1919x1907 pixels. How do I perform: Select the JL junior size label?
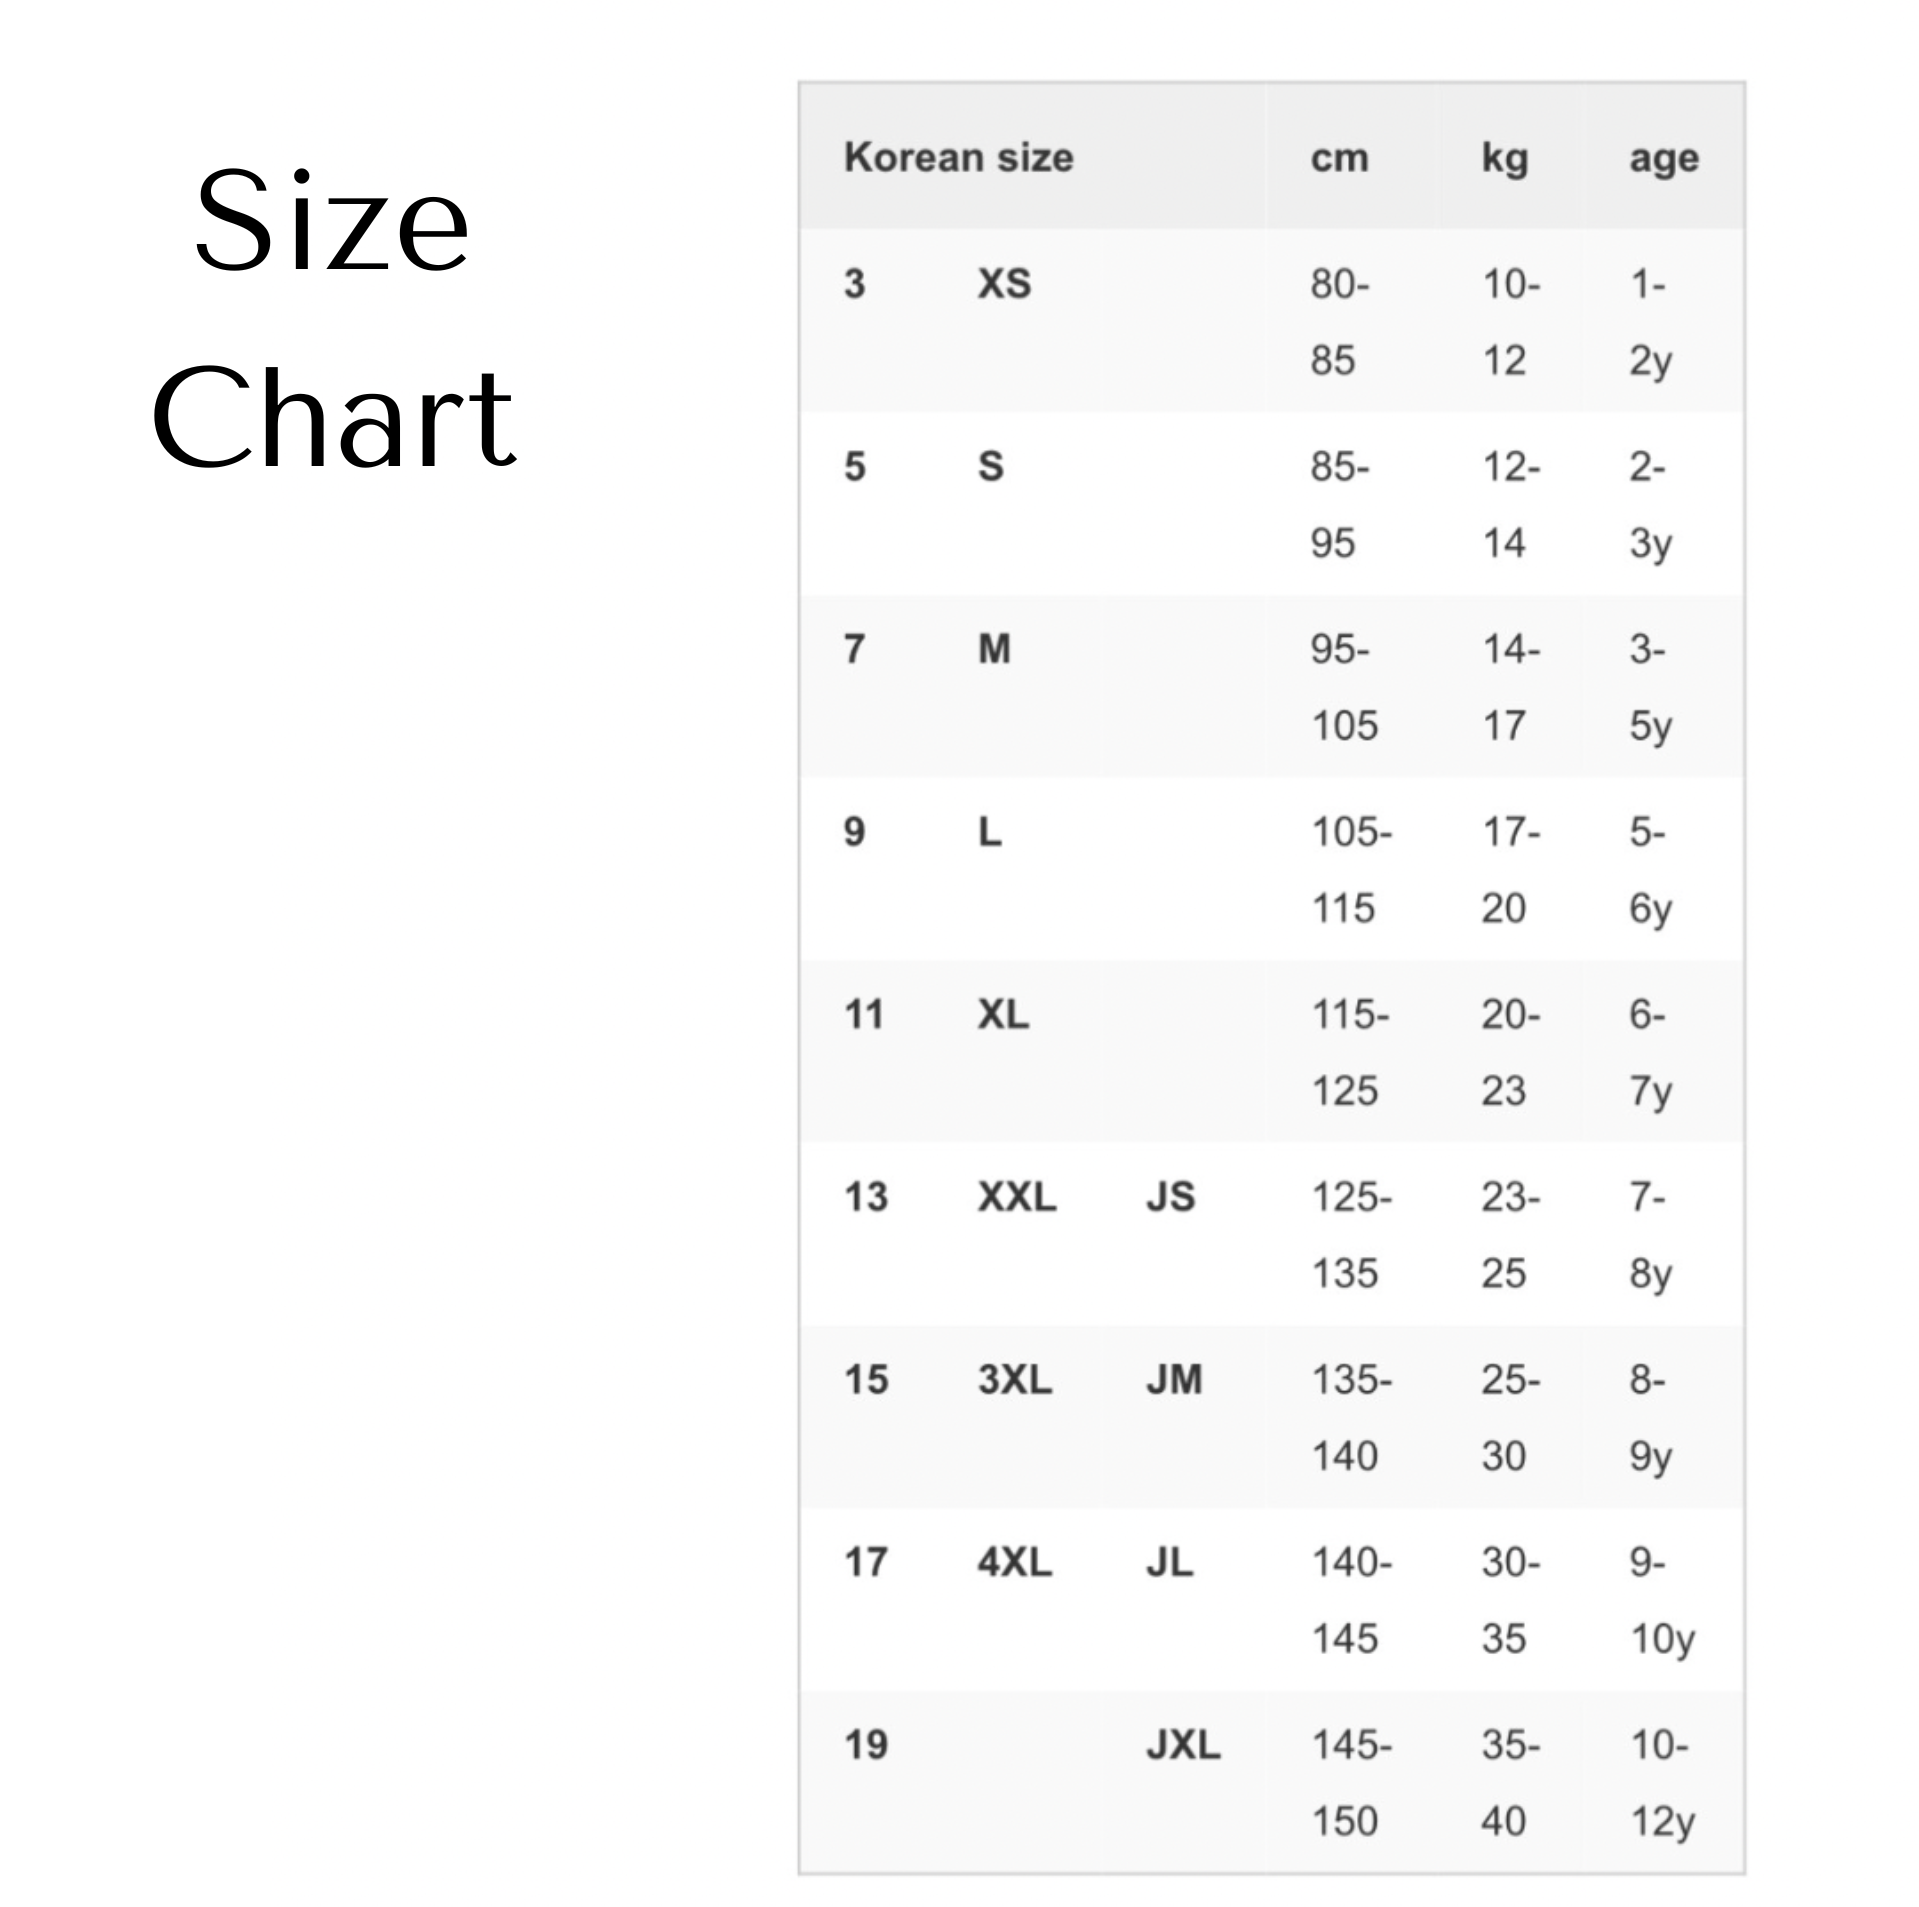coord(1170,1562)
